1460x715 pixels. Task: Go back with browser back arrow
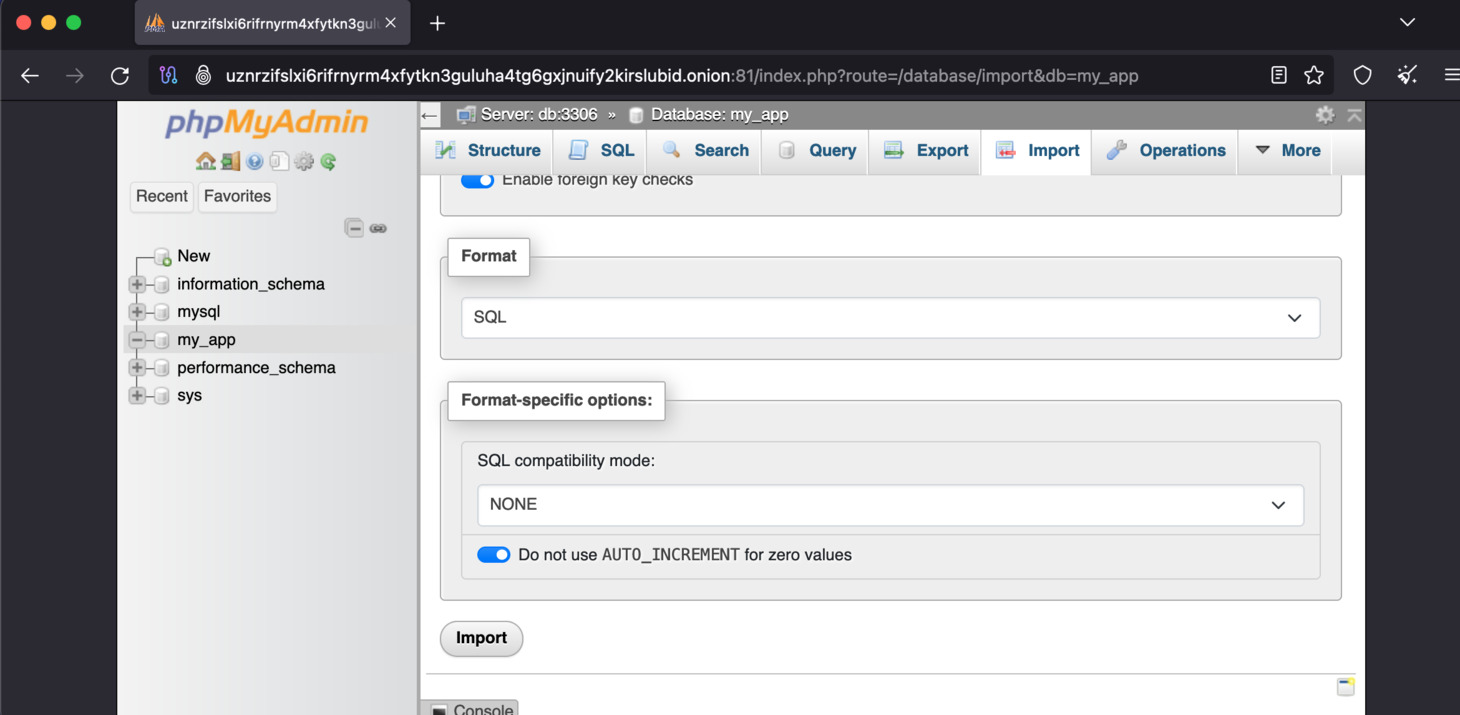30,75
